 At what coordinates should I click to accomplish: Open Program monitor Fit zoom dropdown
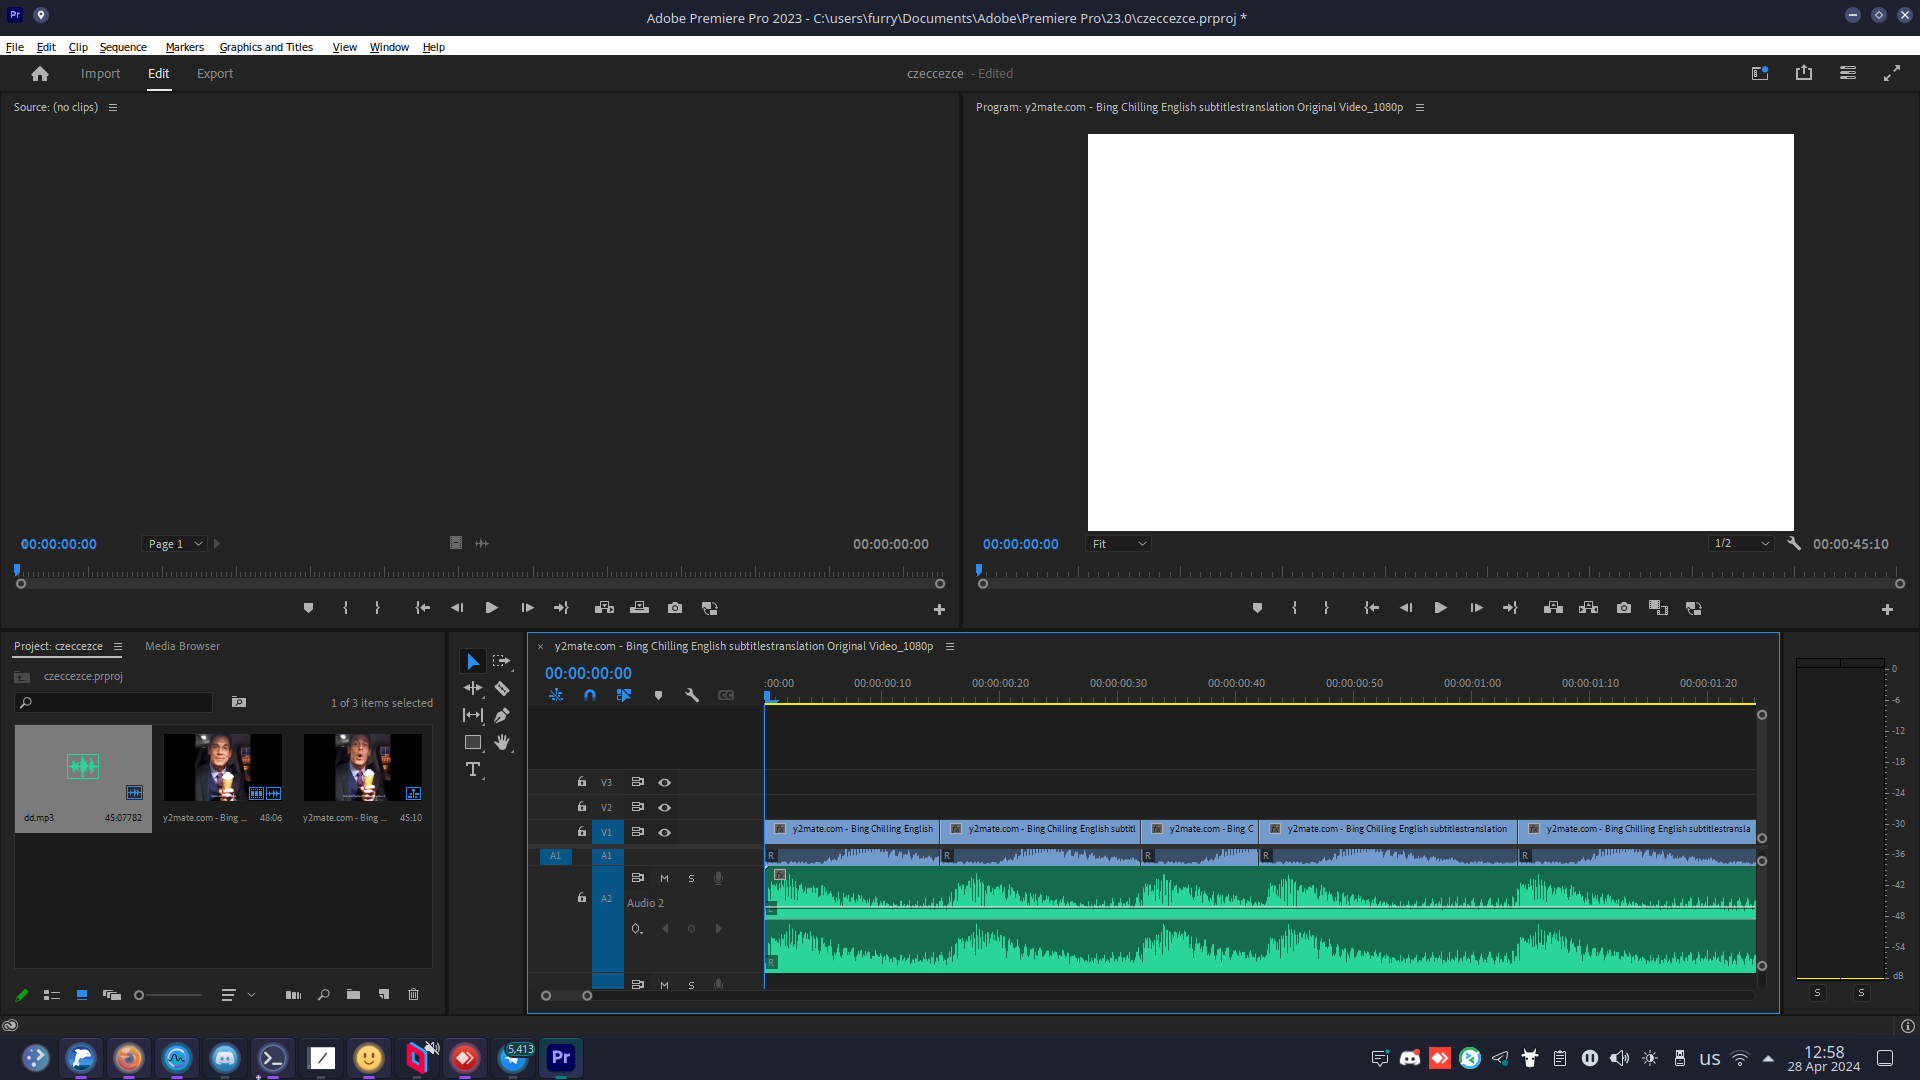click(1119, 544)
